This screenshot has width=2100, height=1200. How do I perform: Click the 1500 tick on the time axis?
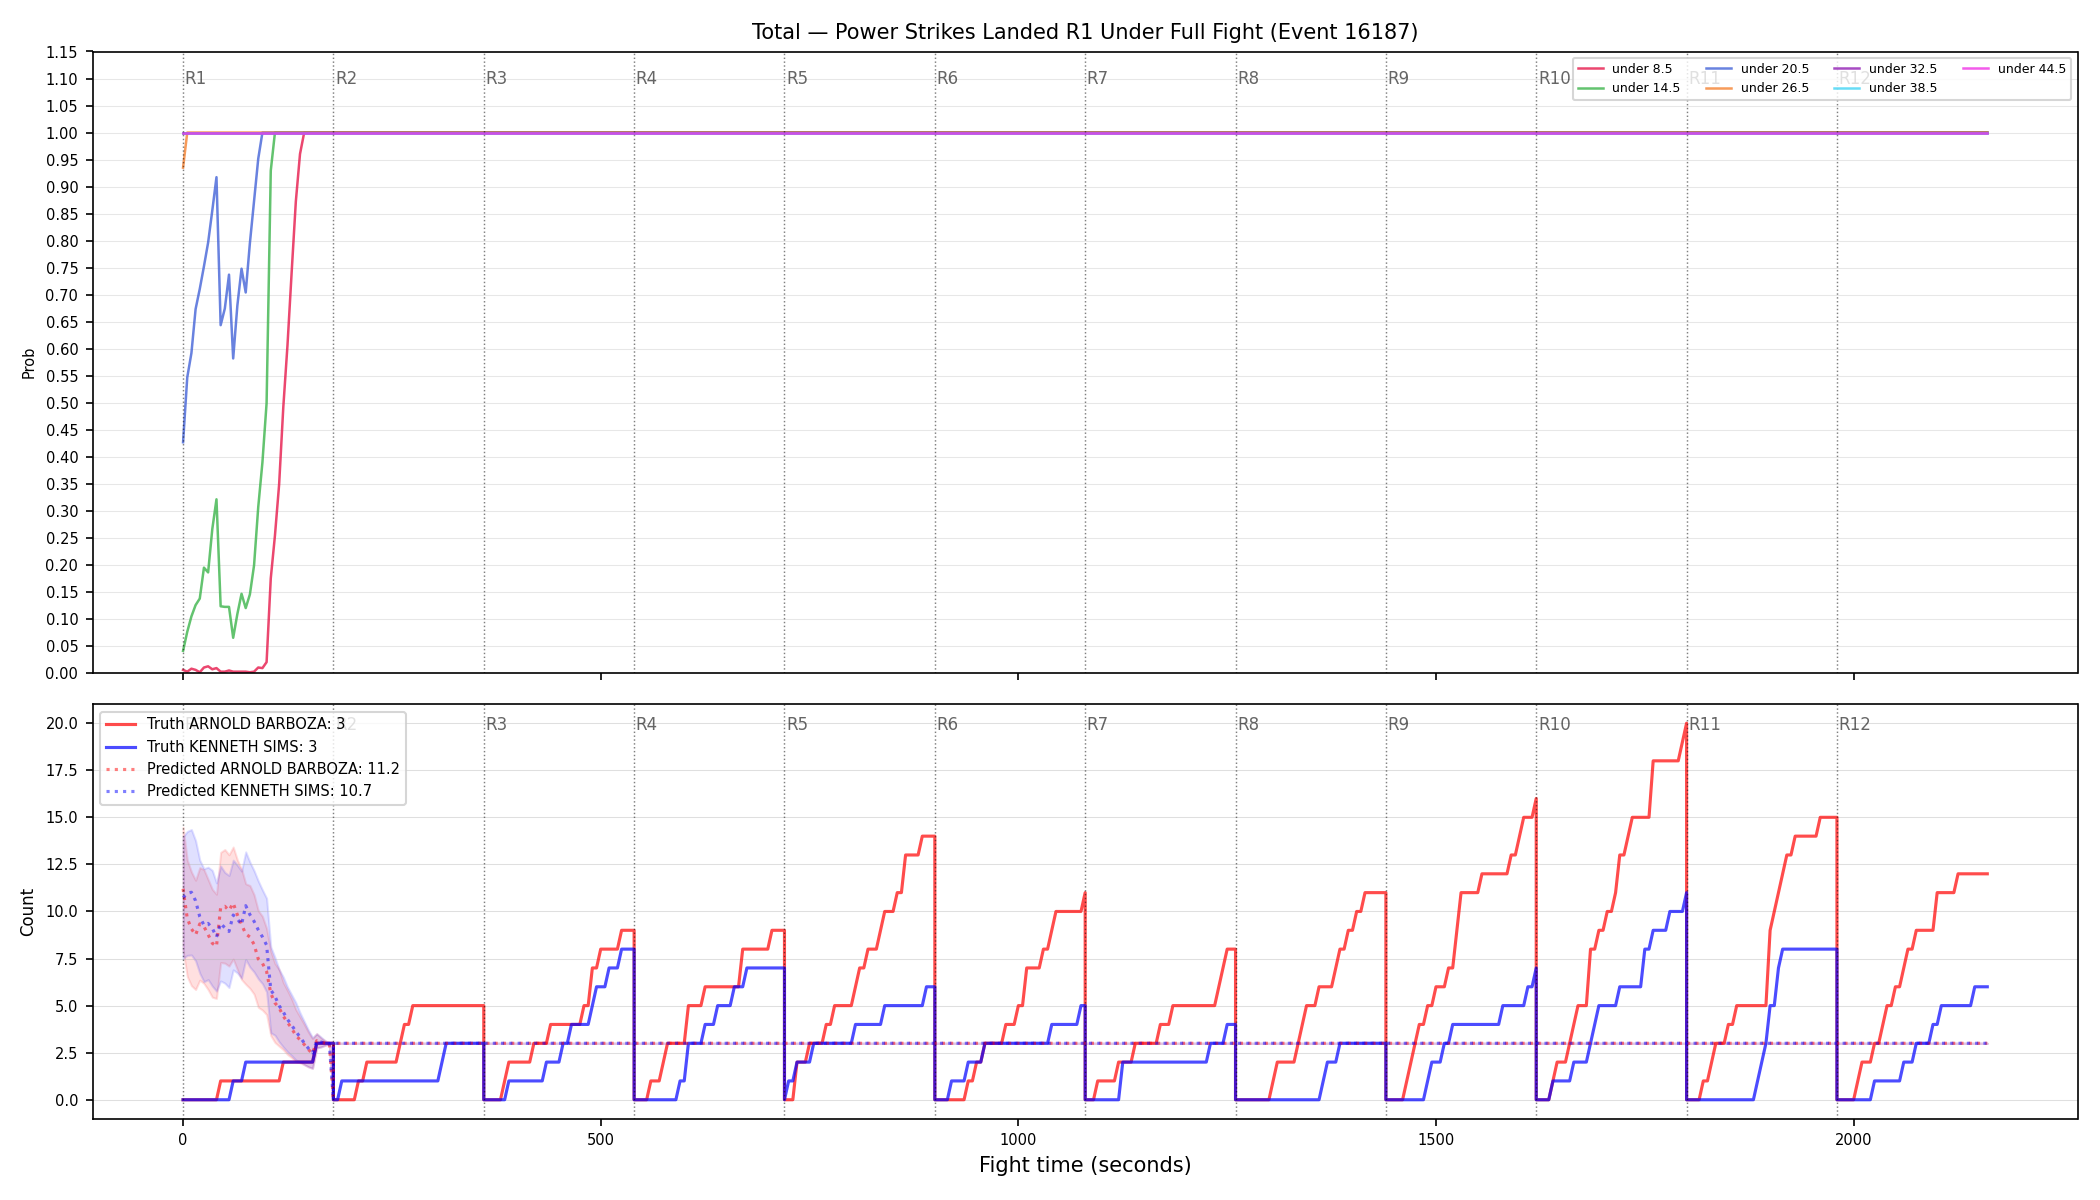pos(1436,1139)
